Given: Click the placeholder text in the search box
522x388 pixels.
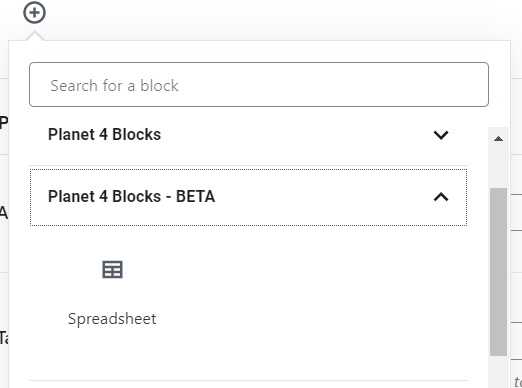Looking at the screenshot, I should tap(114, 86).
